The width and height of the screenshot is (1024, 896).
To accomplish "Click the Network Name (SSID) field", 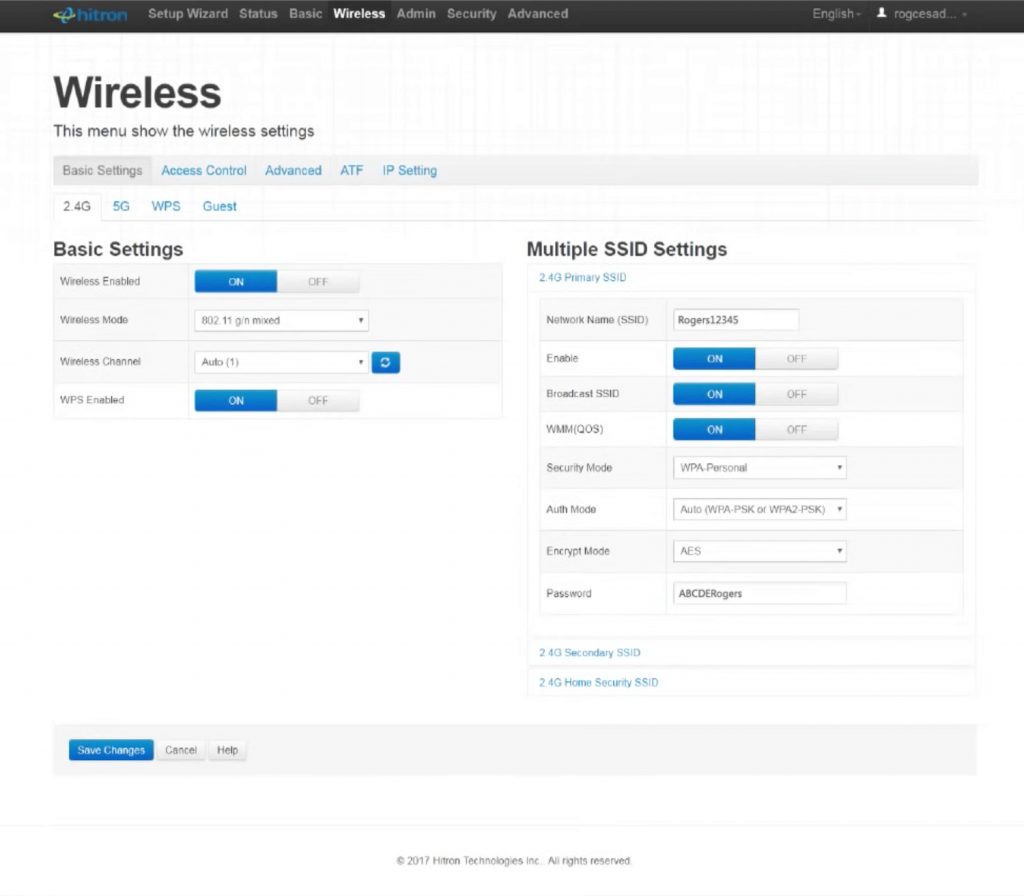I will 736,320.
